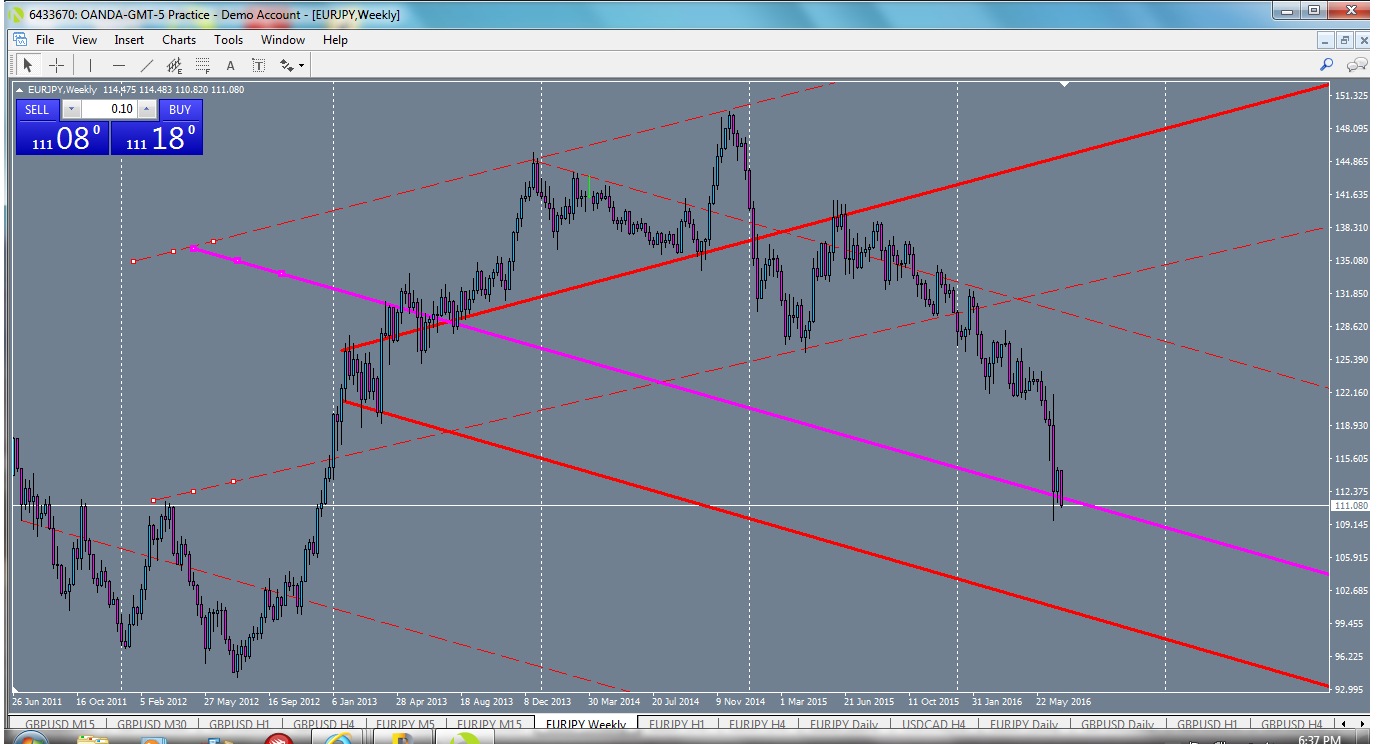Activate the cursor arrow tool
Viewport: 1382px width, 744px height.
(28, 64)
